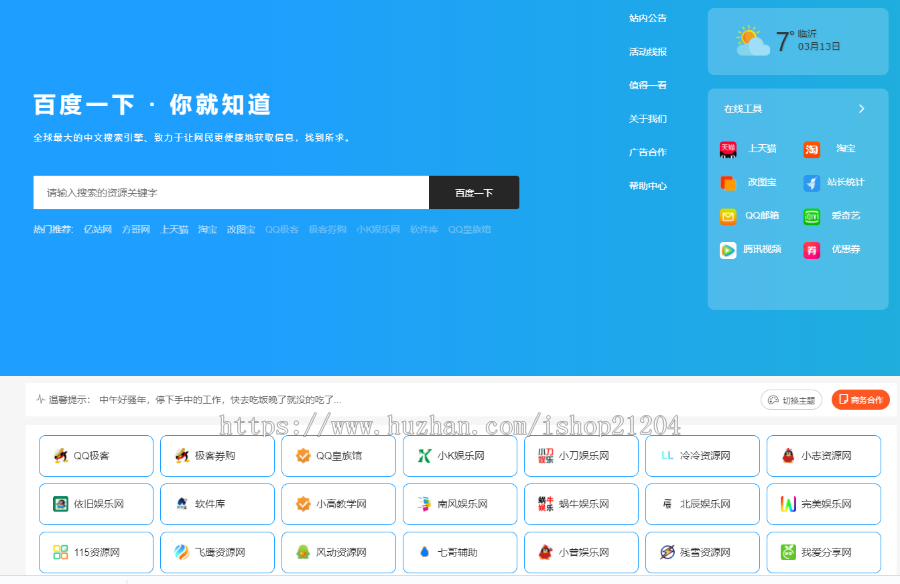
Task: Expand 在线工具 with the chevron arrow
Action: pyautogui.click(x=861, y=109)
